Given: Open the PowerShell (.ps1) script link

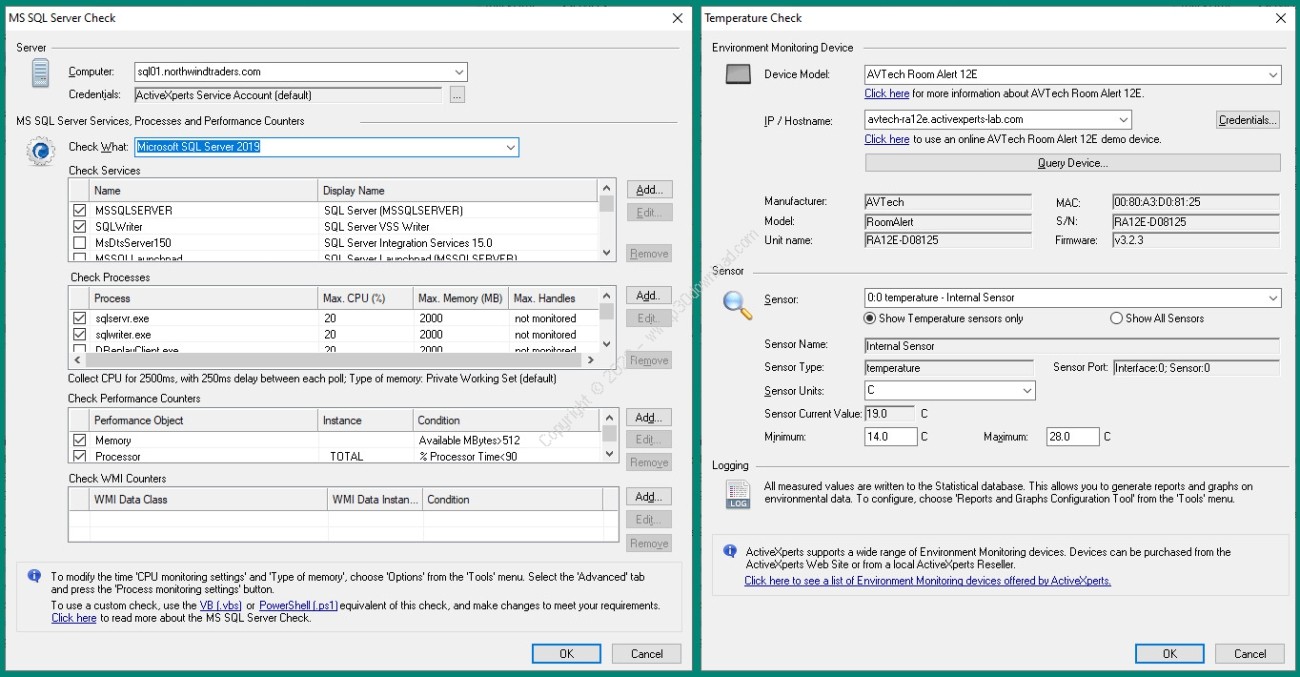Looking at the screenshot, I should pos(299,605).
